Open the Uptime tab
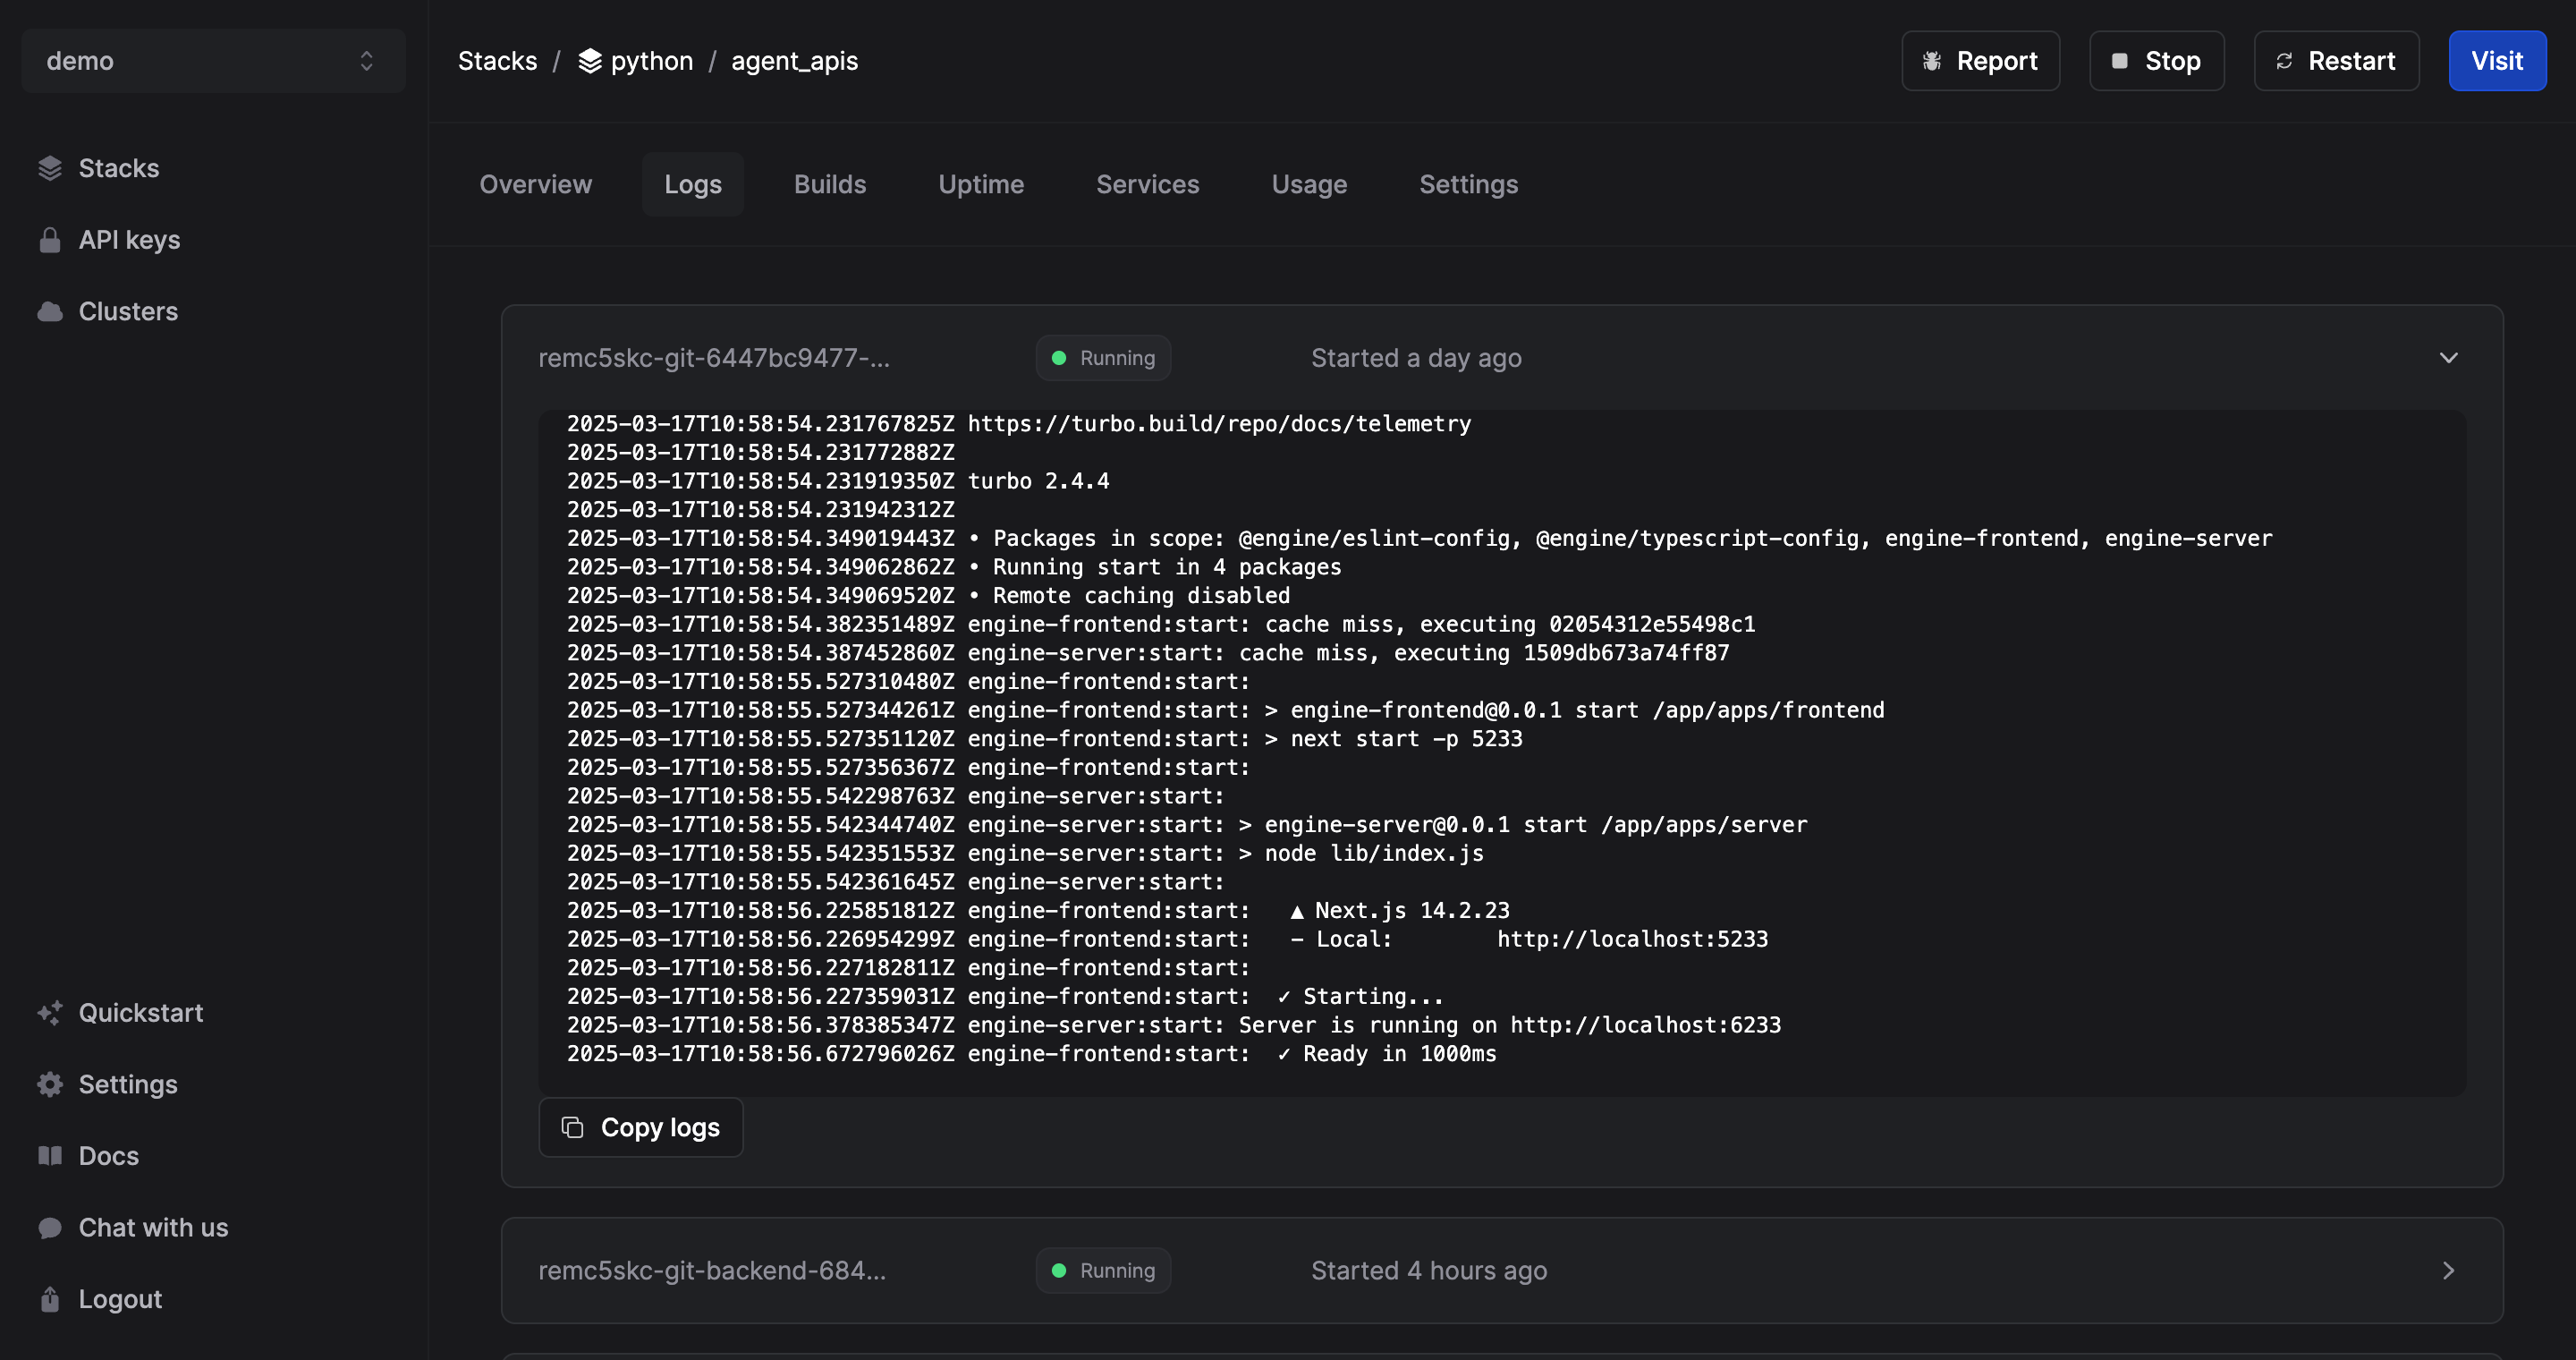2576x1360 pixels. pos(980,184)
